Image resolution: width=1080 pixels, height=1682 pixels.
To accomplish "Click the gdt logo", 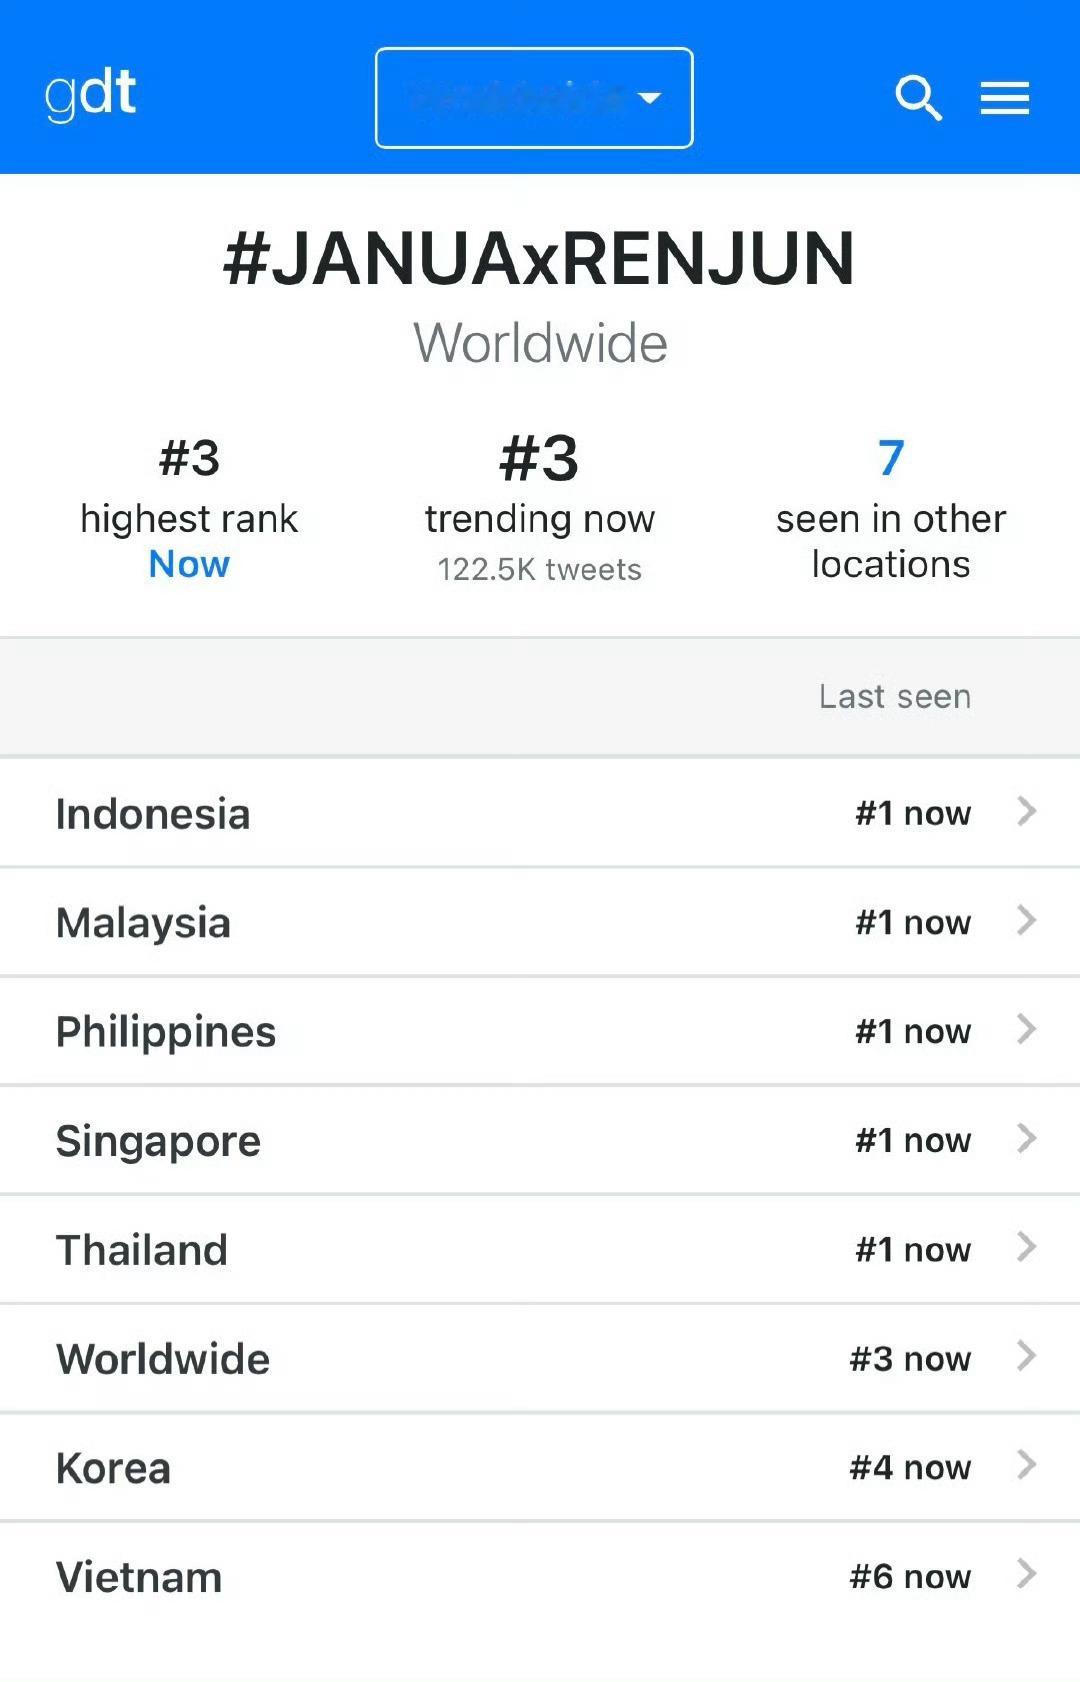I will [x=90, y=95].
